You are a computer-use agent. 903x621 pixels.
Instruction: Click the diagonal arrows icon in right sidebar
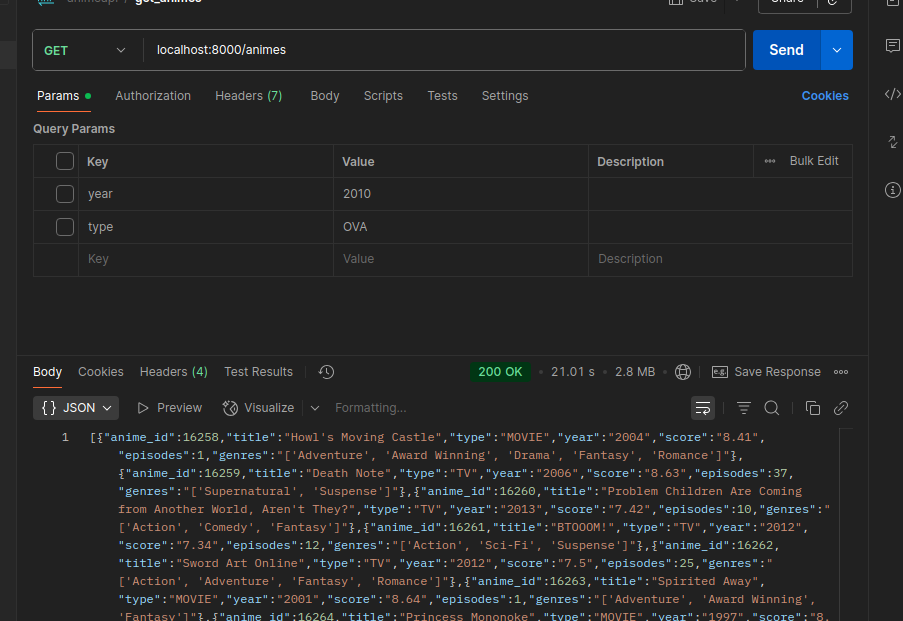(892, 142)
